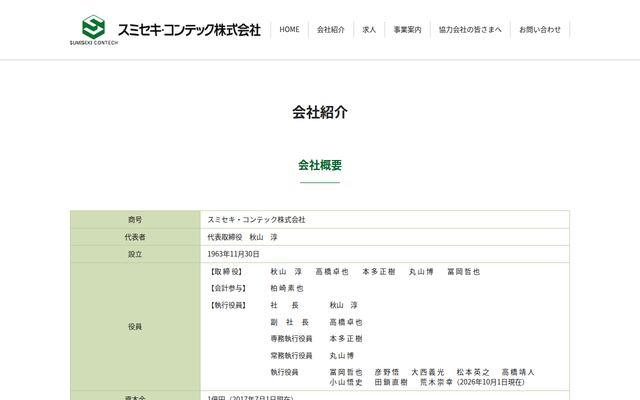Open the 協力会社の皆さまへ navigation item
Image resolution: width=640 pixels, height=400 pixels.
click(x=470, y=30)
